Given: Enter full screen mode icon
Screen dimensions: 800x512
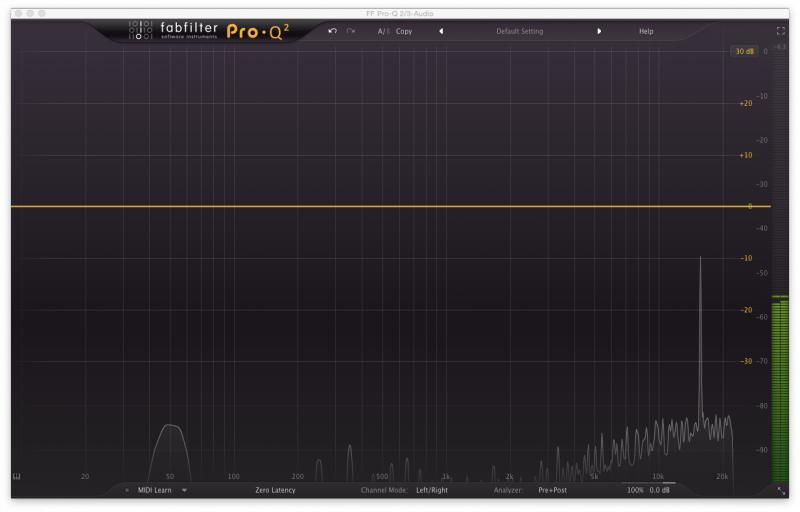Looking at the screenshot, I should coord(781,31).
